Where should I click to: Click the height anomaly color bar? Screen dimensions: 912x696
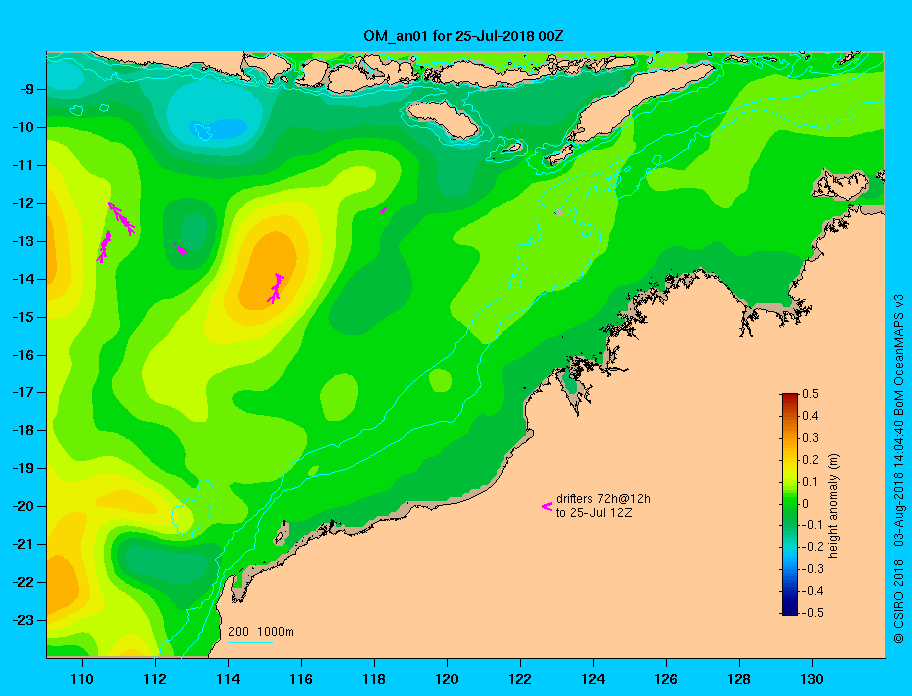point(790,504)
